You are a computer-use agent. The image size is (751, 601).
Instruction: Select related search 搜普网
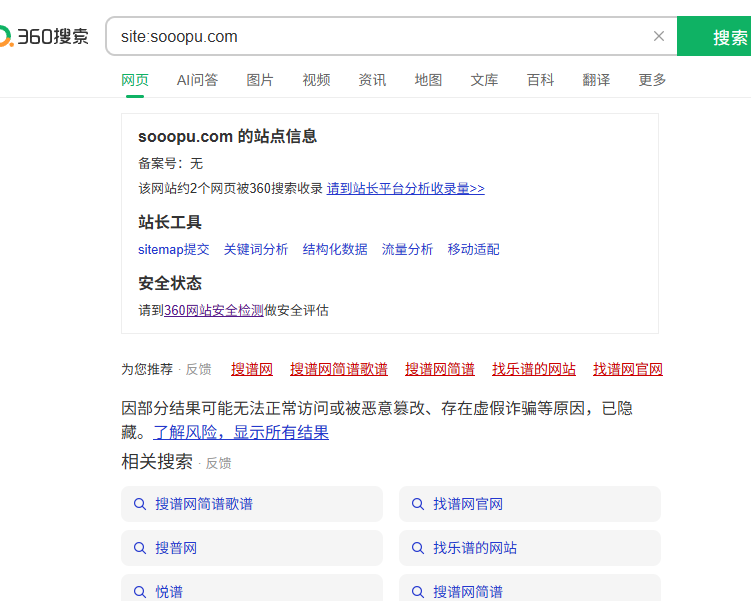click(252, 548)
